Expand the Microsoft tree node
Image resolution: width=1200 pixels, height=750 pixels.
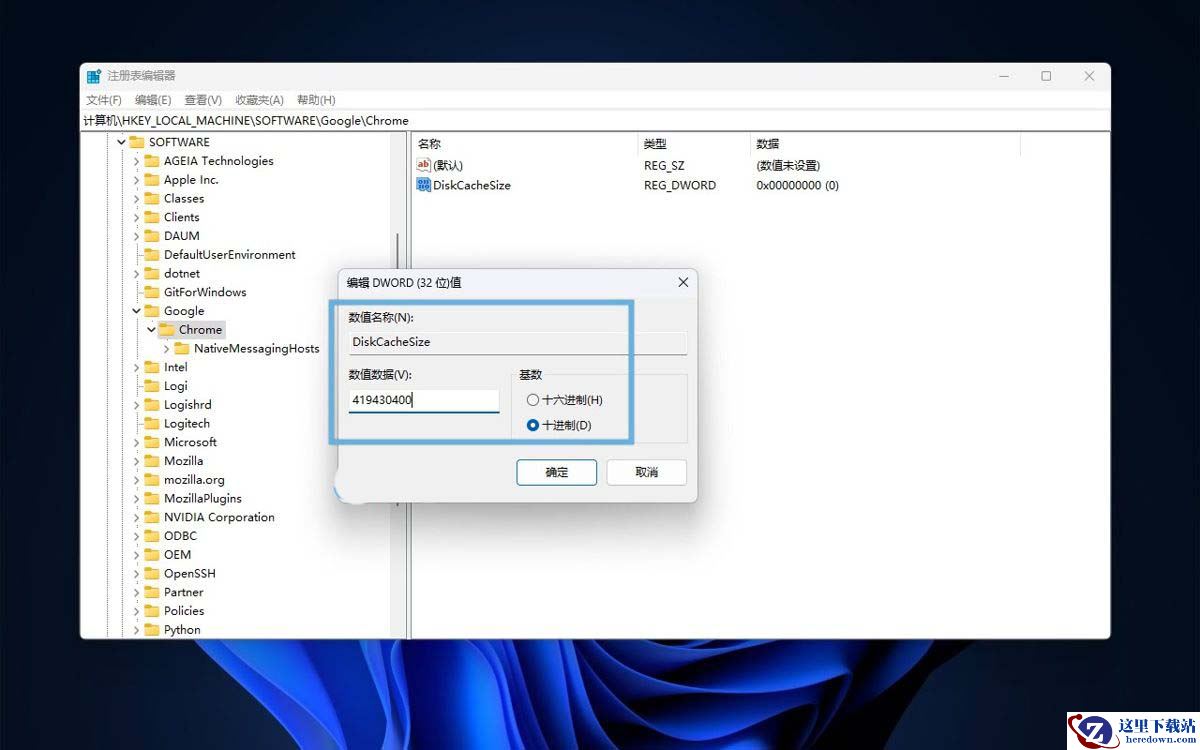point(137,442)
